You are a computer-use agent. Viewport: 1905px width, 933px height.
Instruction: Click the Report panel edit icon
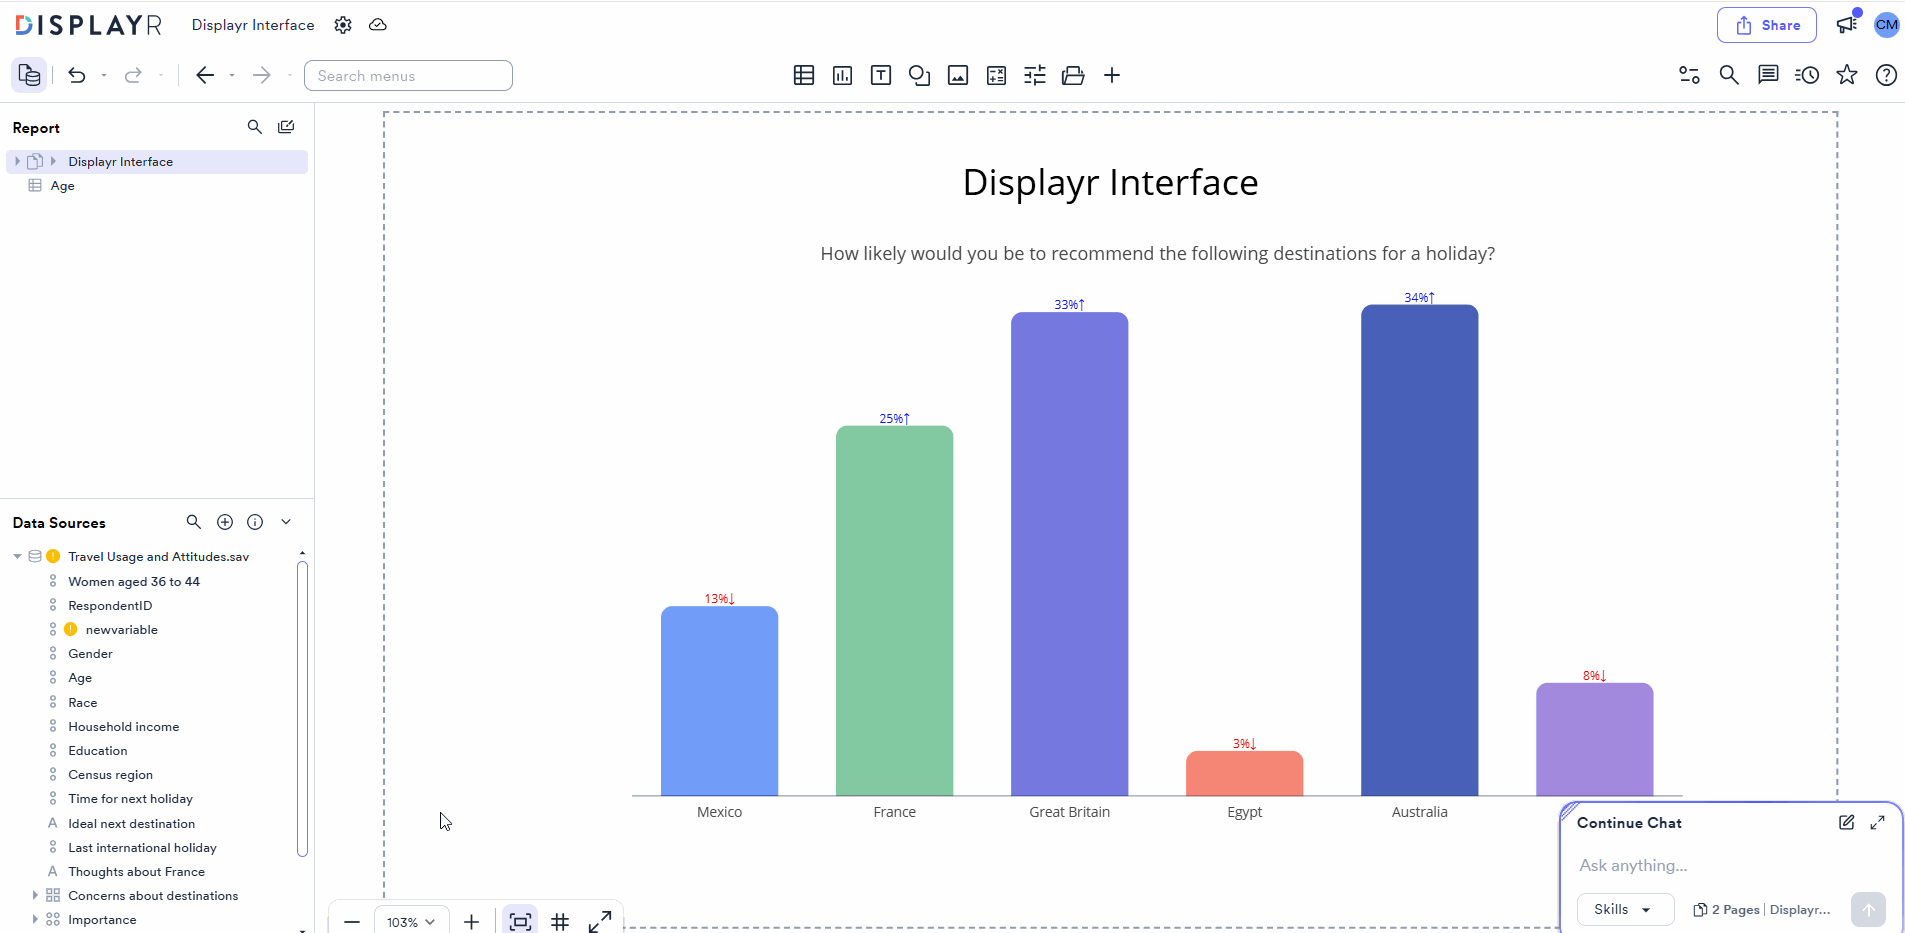286,127
